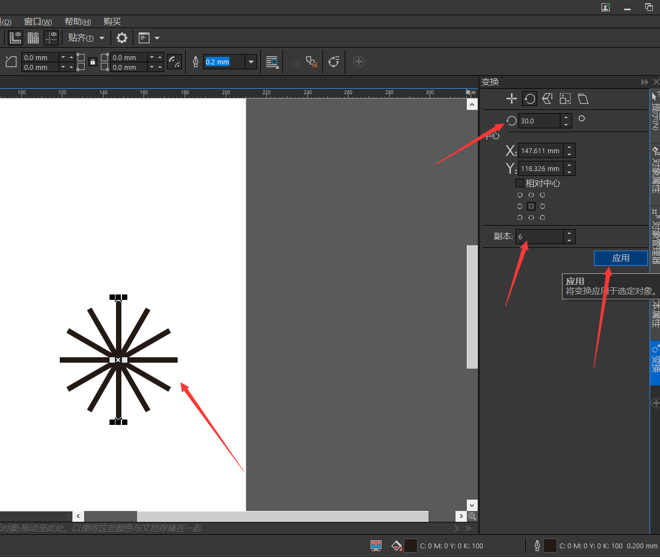This screenshot has height=559, width=660.
Task: Click the wrap text icon
Action: point(272,62)
